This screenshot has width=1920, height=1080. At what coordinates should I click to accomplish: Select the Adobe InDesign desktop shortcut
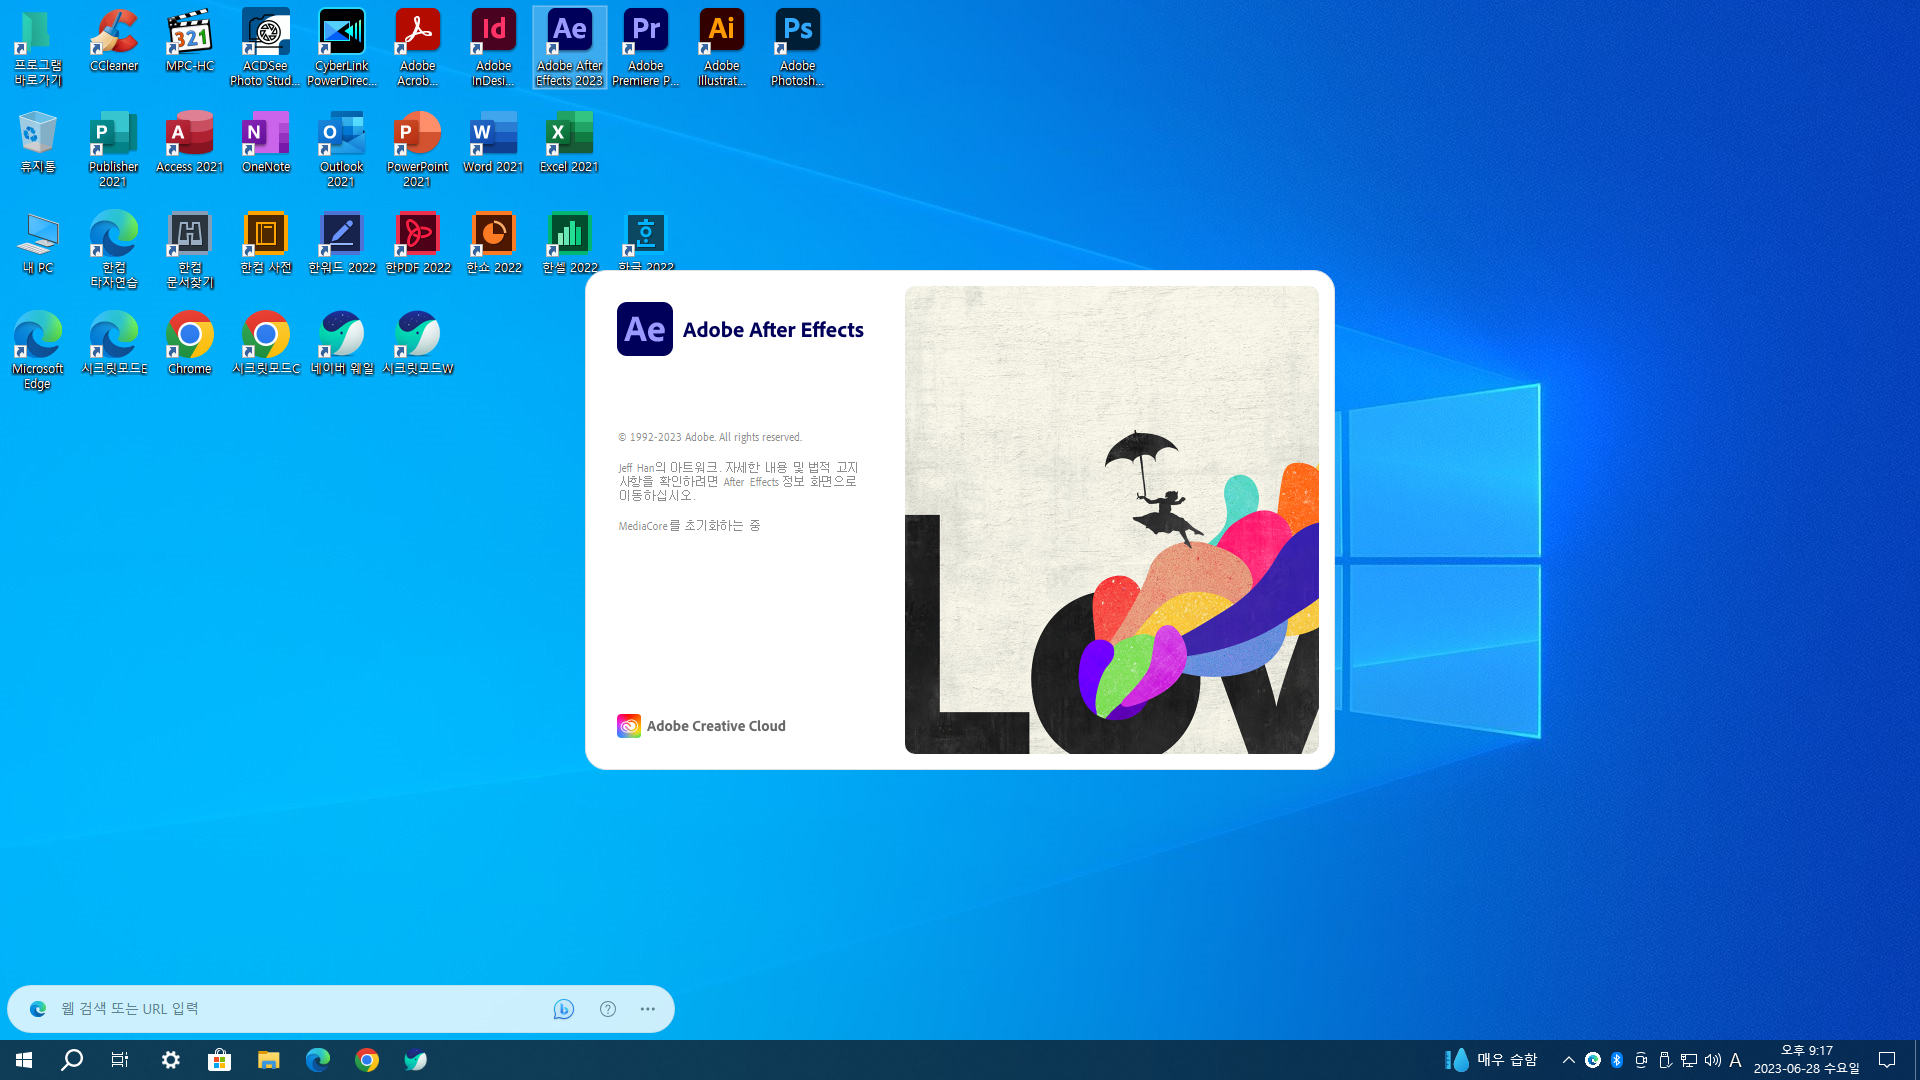(x=493, y=35)
